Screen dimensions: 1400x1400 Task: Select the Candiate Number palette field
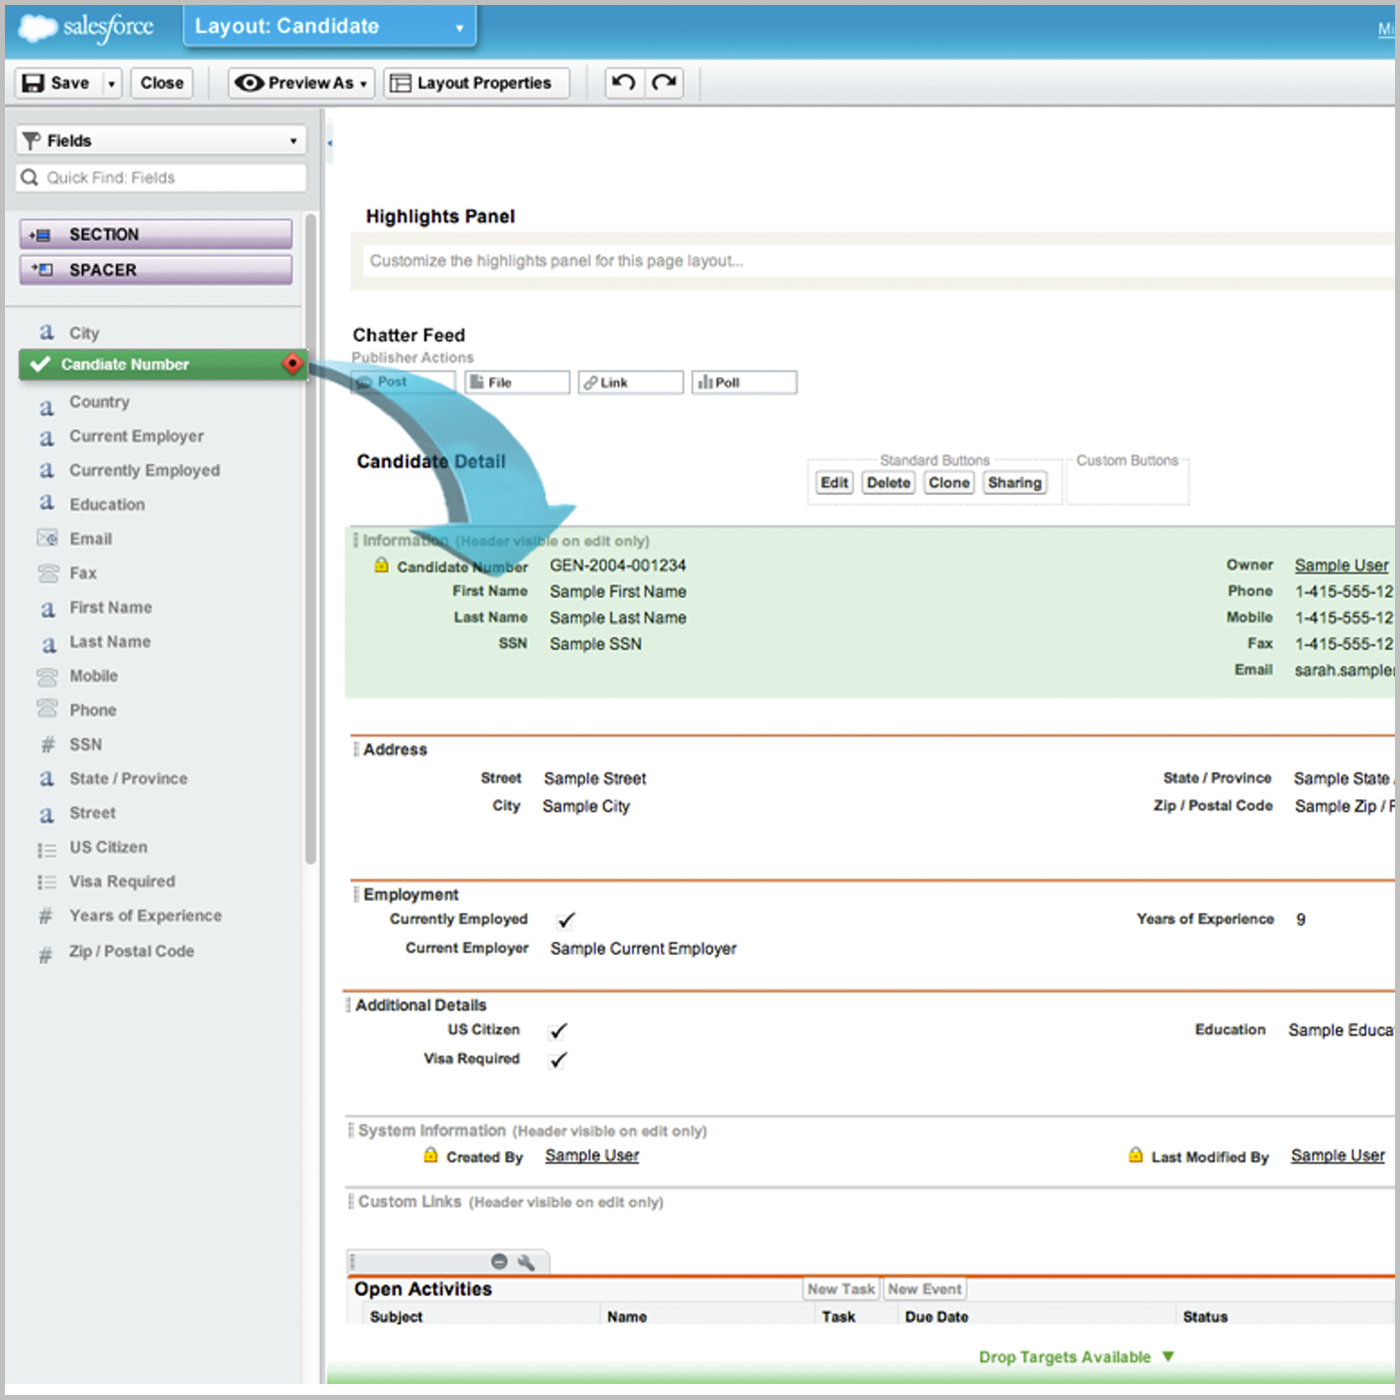click(x=162, y=364)
